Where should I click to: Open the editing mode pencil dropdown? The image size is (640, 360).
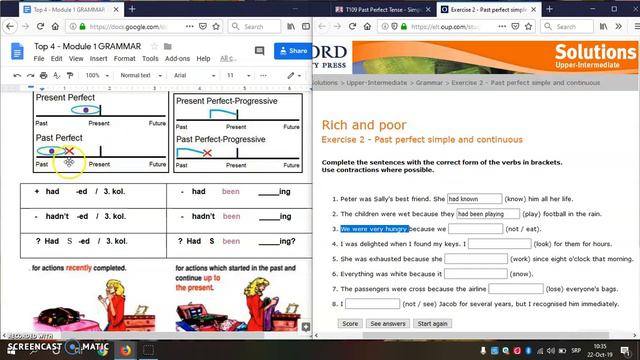point(294,76)
